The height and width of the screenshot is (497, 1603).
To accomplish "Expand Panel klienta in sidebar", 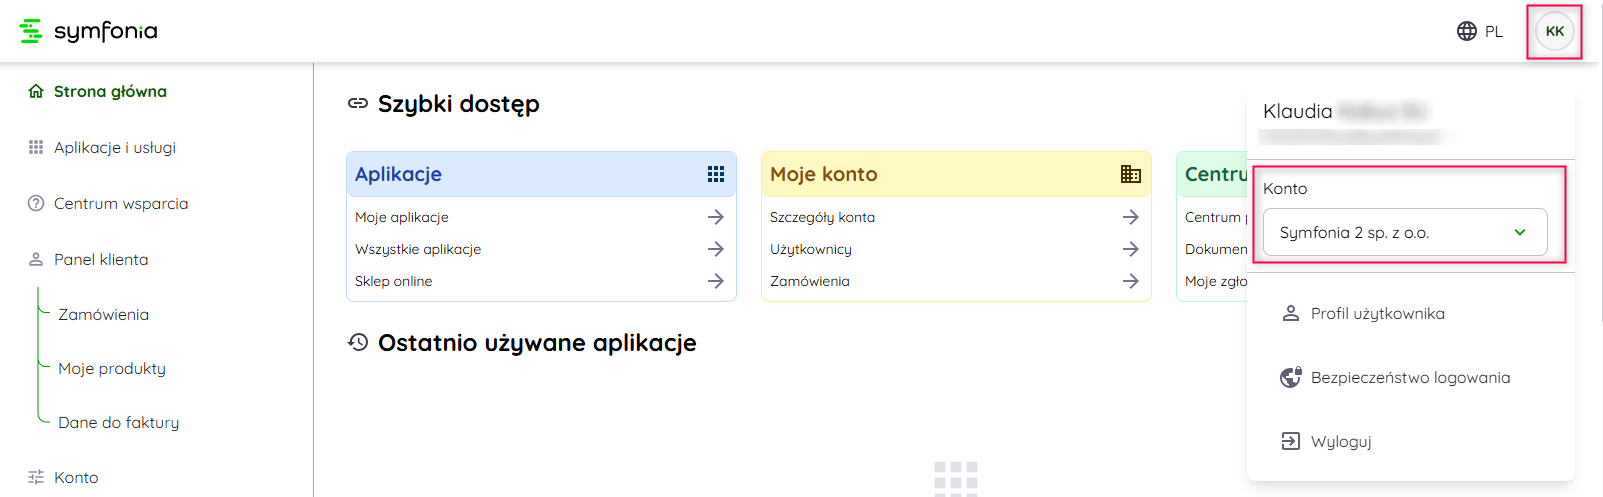I will click(x=101, y=259).
